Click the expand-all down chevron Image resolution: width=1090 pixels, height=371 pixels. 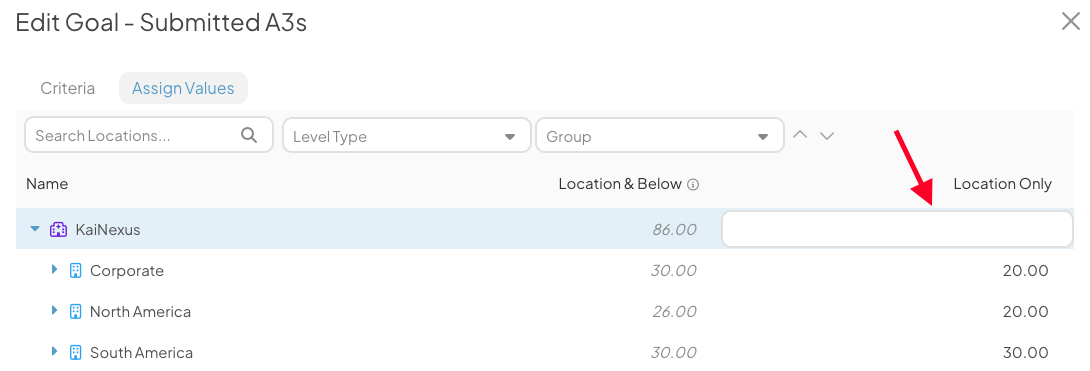[x=827, y=135]
